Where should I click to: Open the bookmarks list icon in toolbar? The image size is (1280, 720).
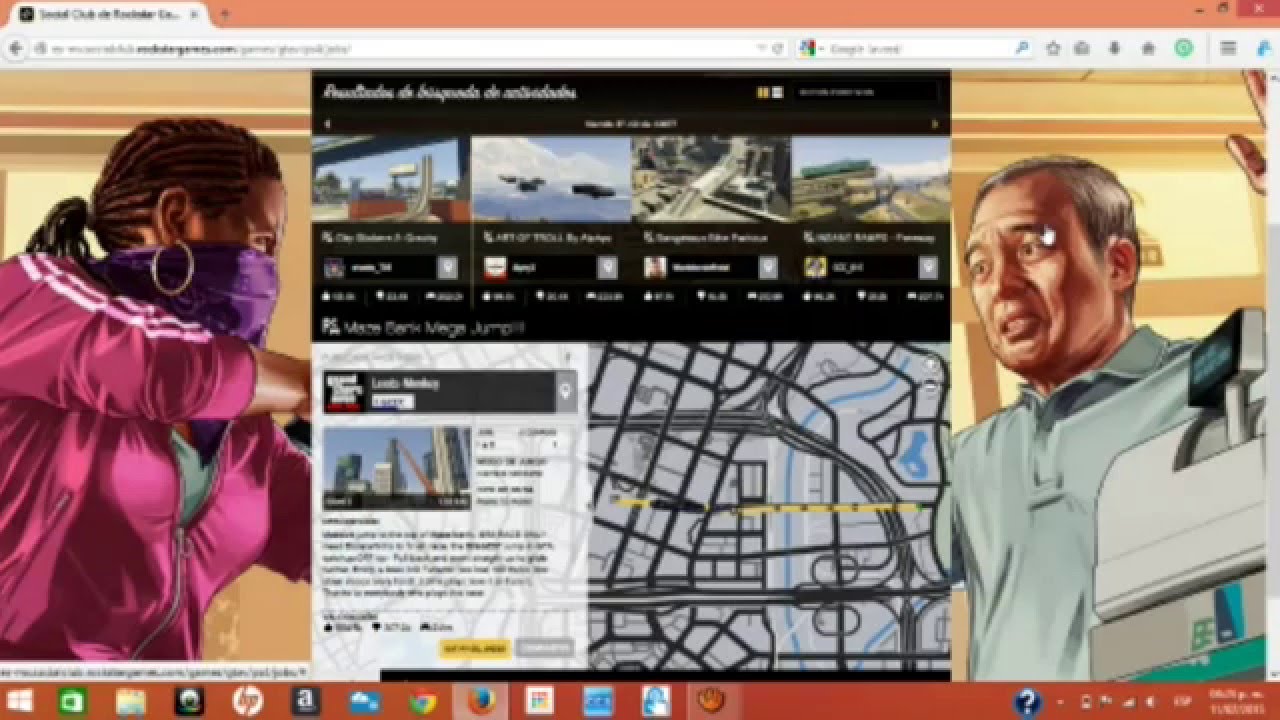coord(1082,48)
